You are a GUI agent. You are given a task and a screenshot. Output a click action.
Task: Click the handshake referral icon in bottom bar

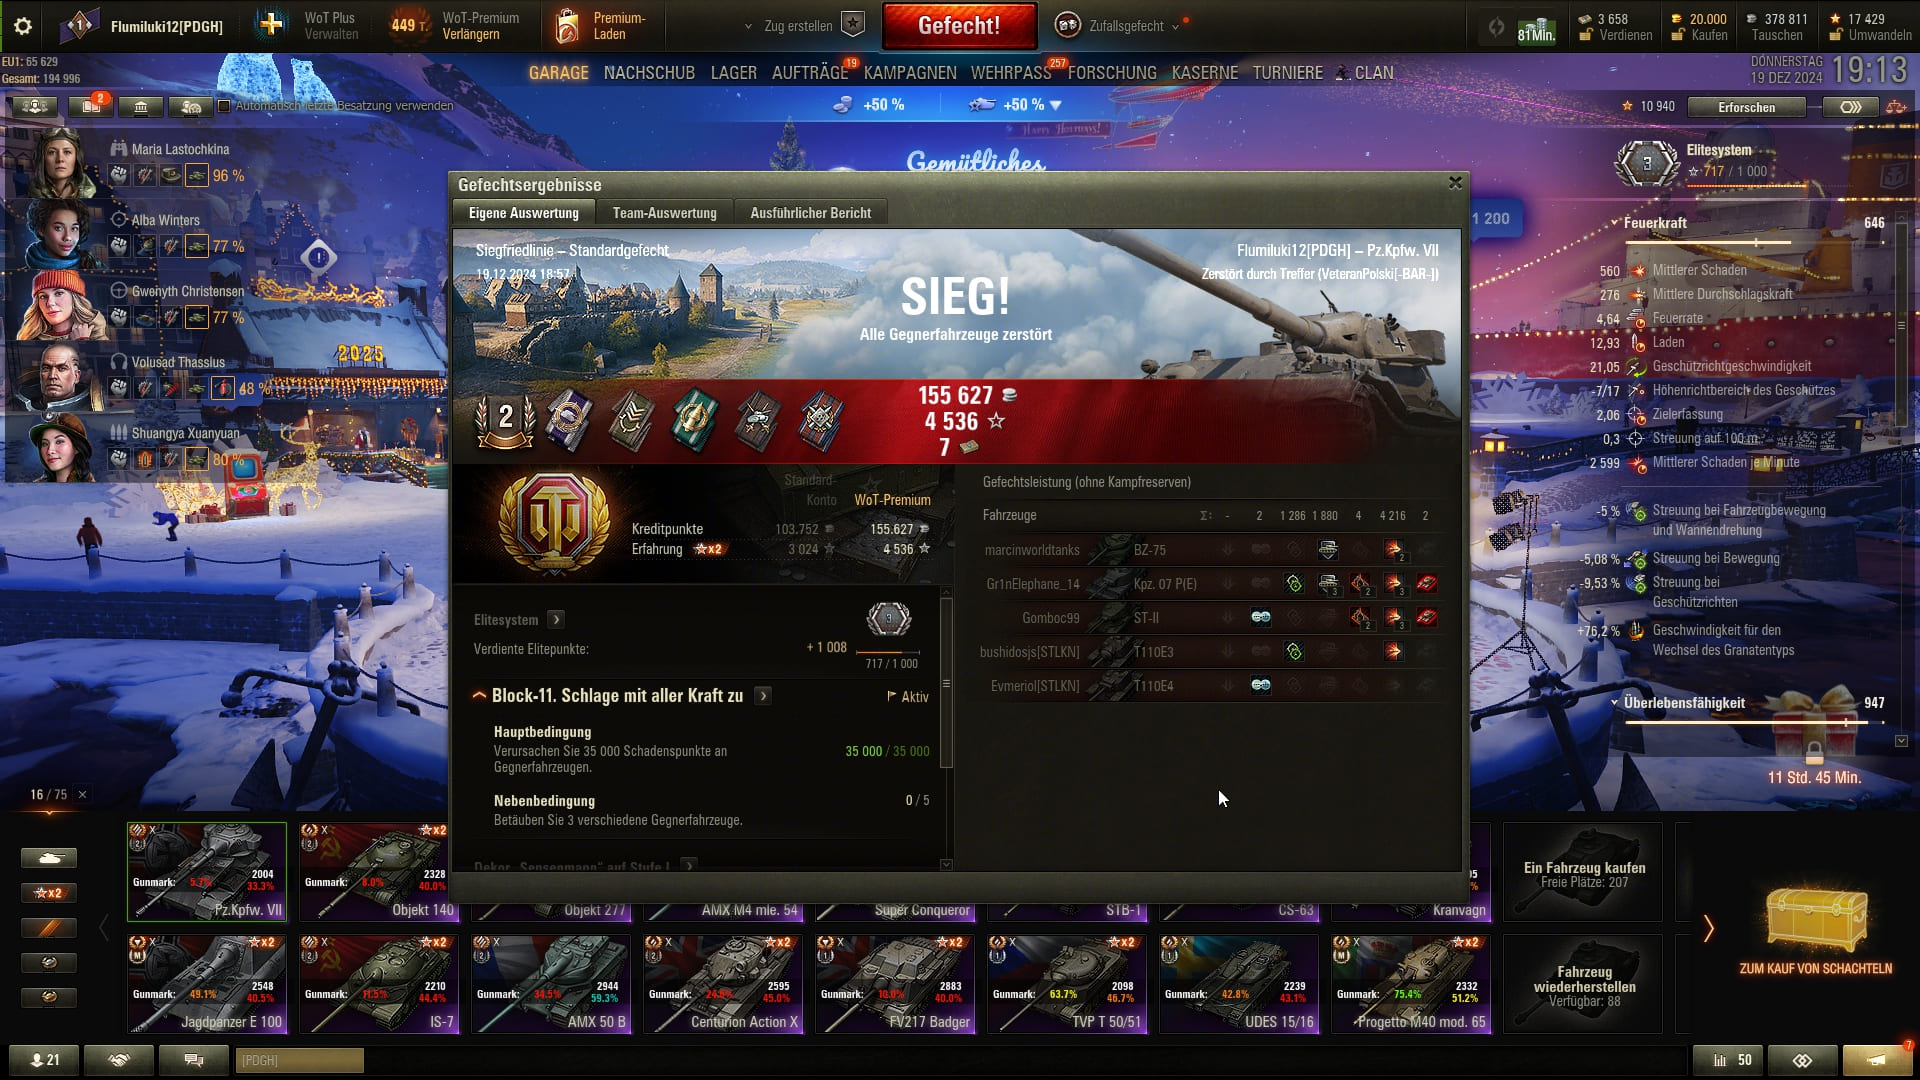(x=119, y=1060)
